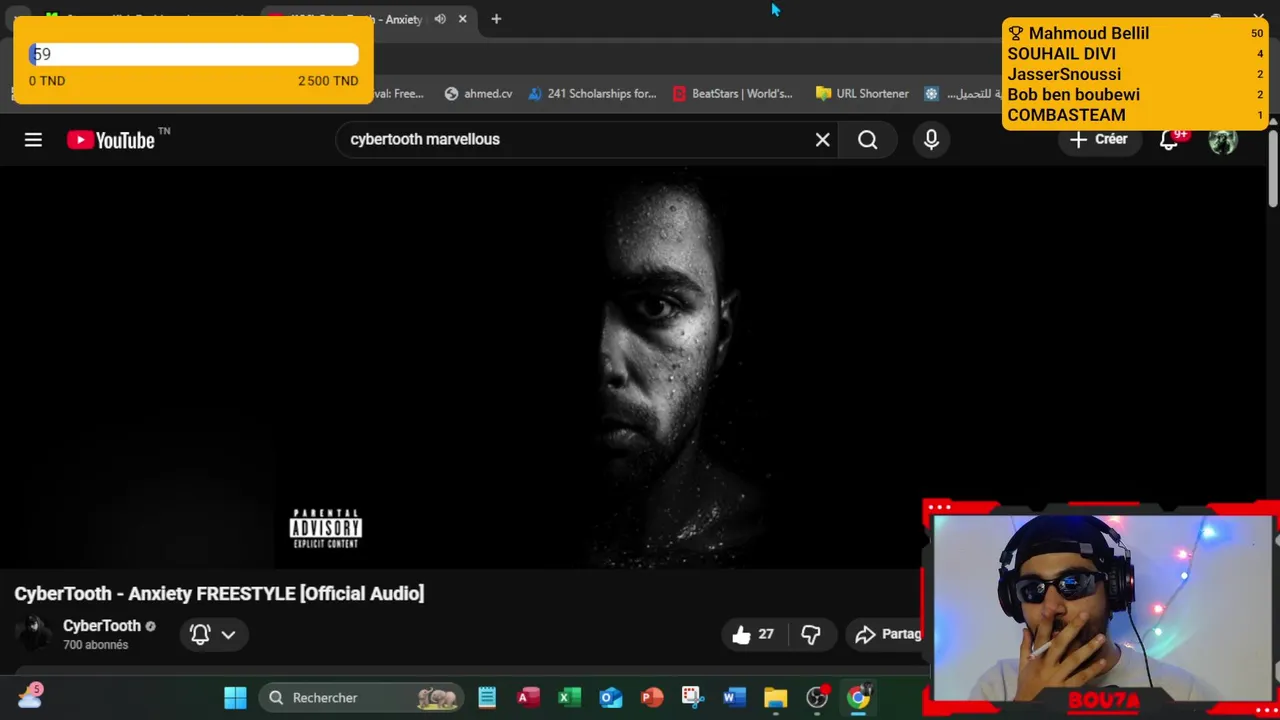Open Snipping Tool from taskbar

point(692,697)
